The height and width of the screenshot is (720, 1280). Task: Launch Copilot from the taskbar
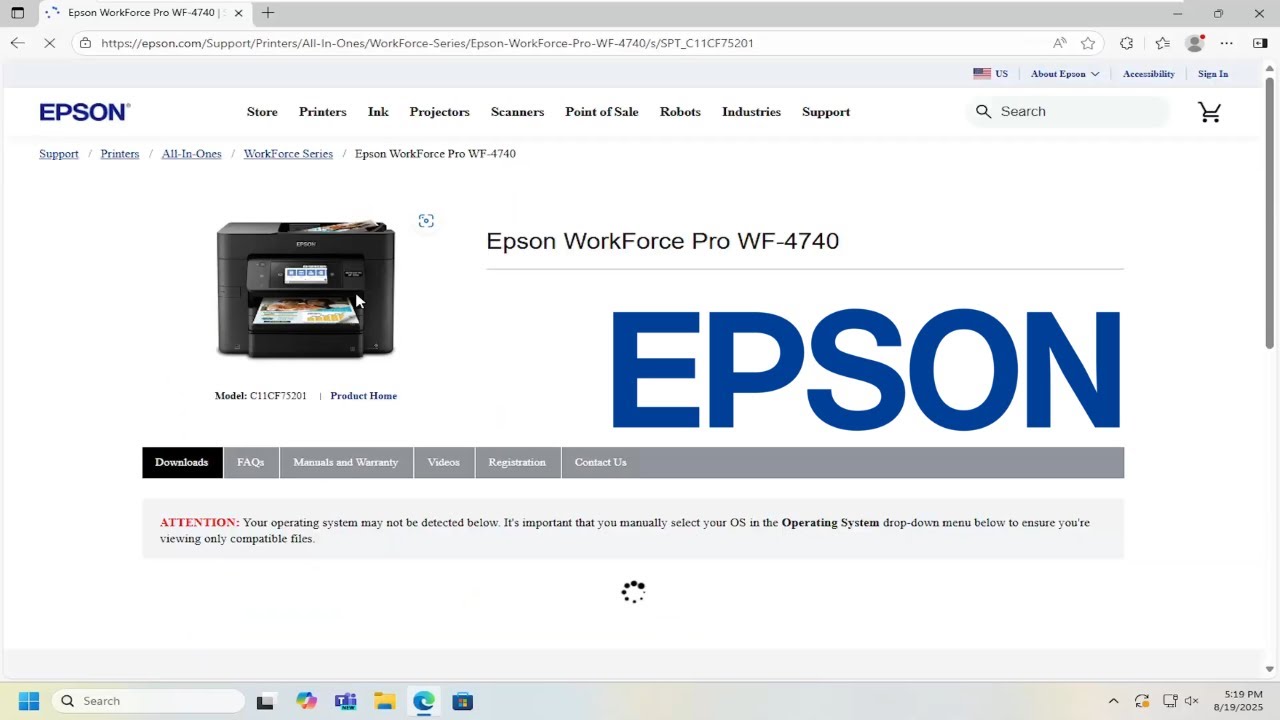tap(306, 701)
